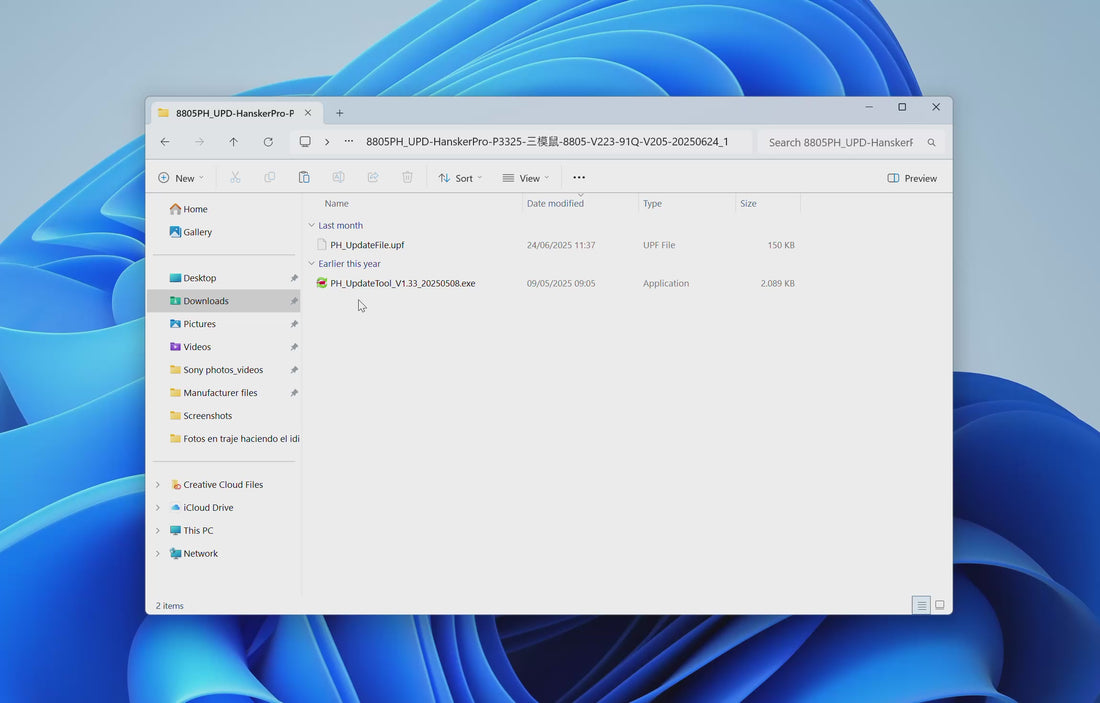The width and height of the screenshot is (1100, 703).
Task: Click the Refresh icon in navigation bar
Action: (268, 142)
